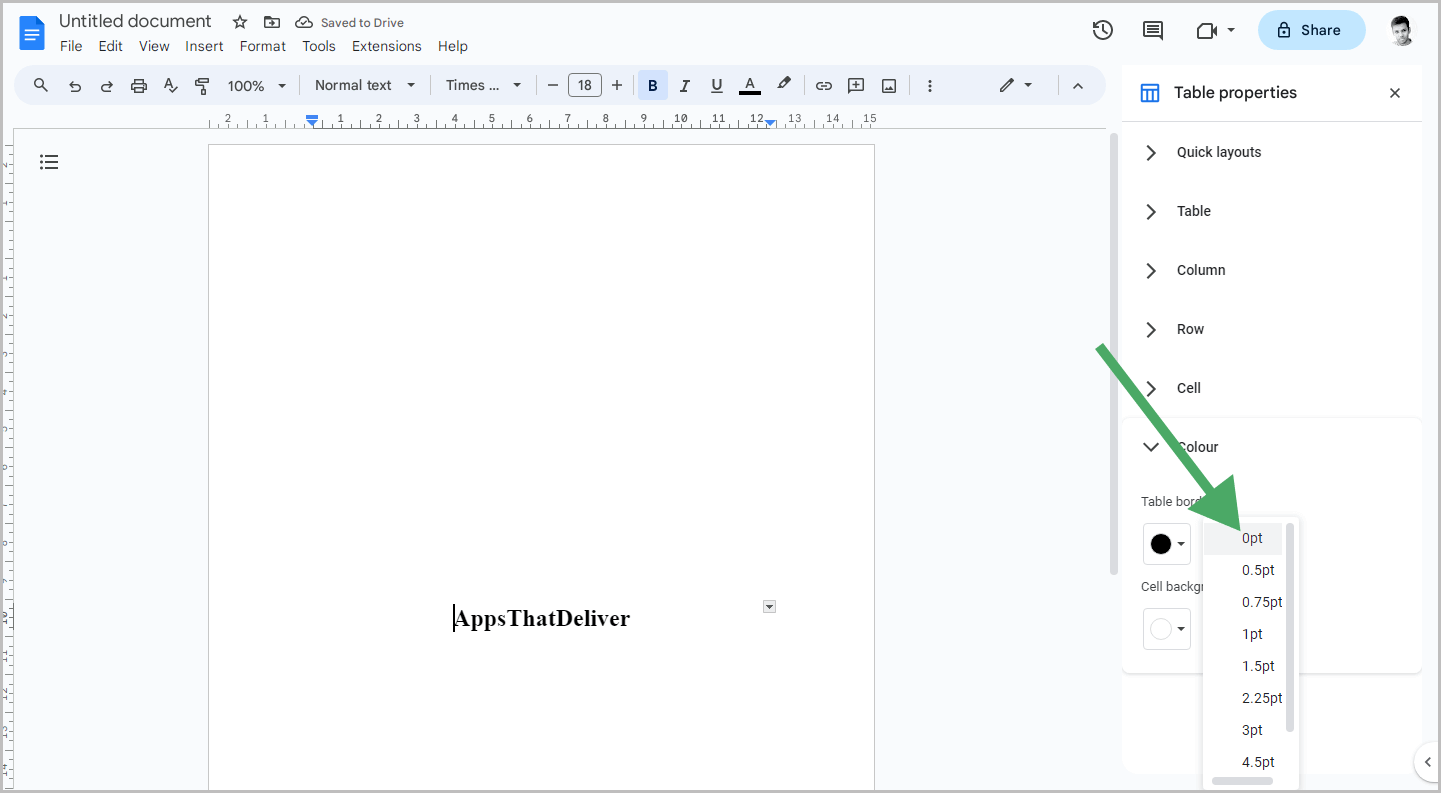The height and width of the screenshot is (793, 1441).
Task: Click the undo icon
Action: point(74,85)
